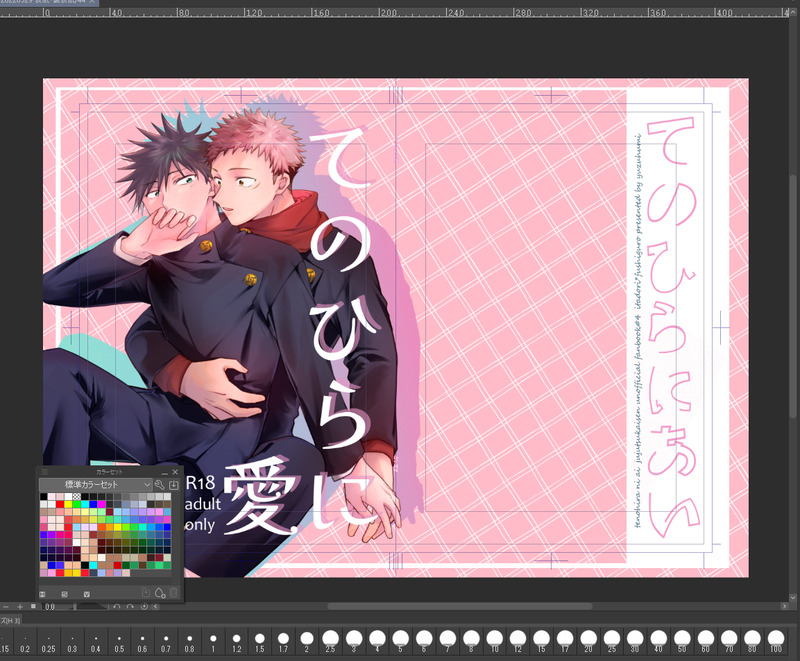Select brush size 30

coord(635,642)
